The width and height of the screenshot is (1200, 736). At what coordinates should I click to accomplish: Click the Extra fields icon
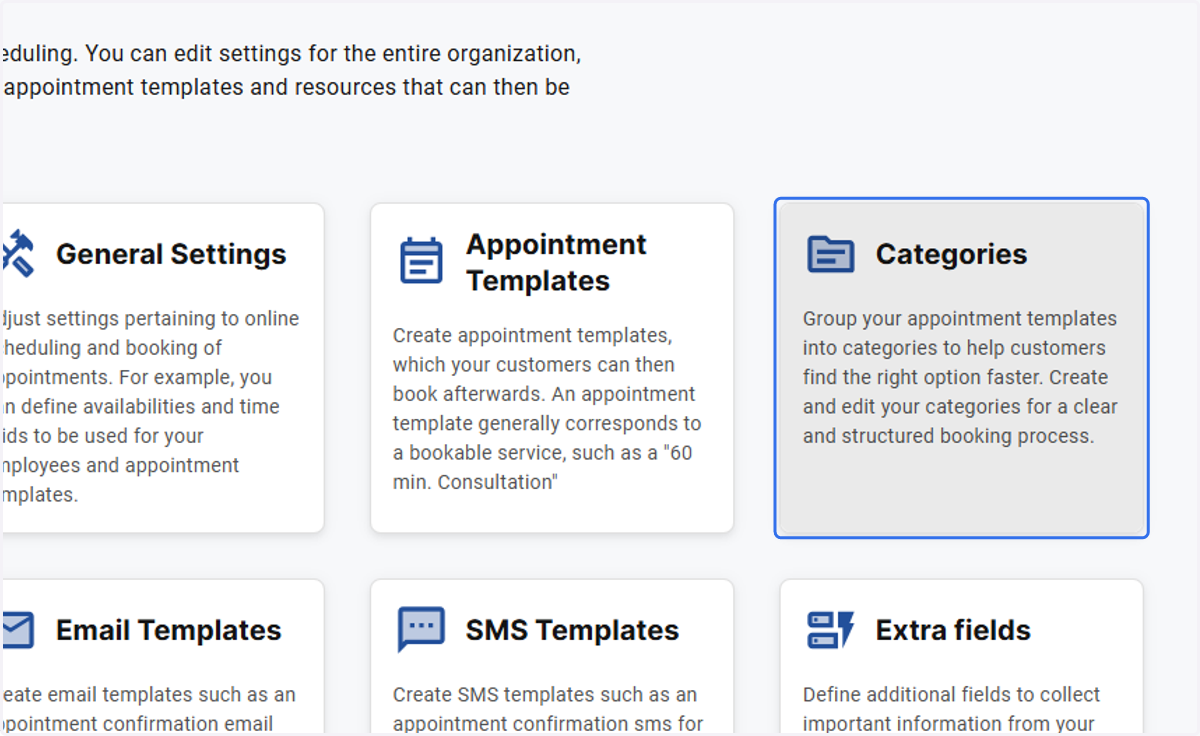click(x=831, y=630)
